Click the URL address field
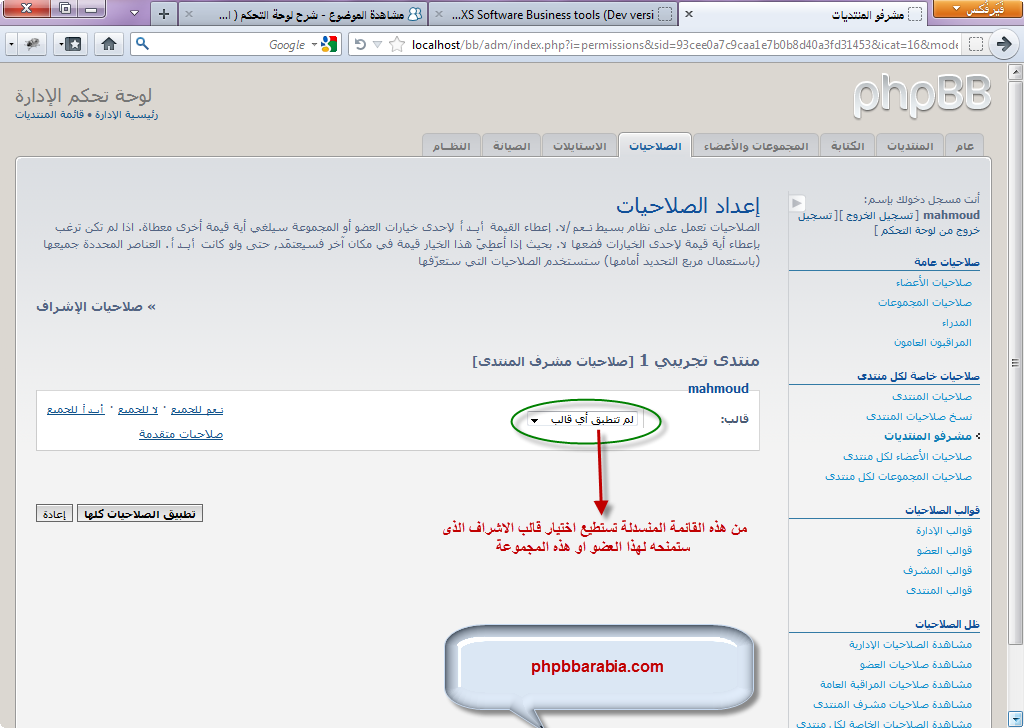Screen dimensions: 1024x728 pyautogui.click(x=684, y=44)
